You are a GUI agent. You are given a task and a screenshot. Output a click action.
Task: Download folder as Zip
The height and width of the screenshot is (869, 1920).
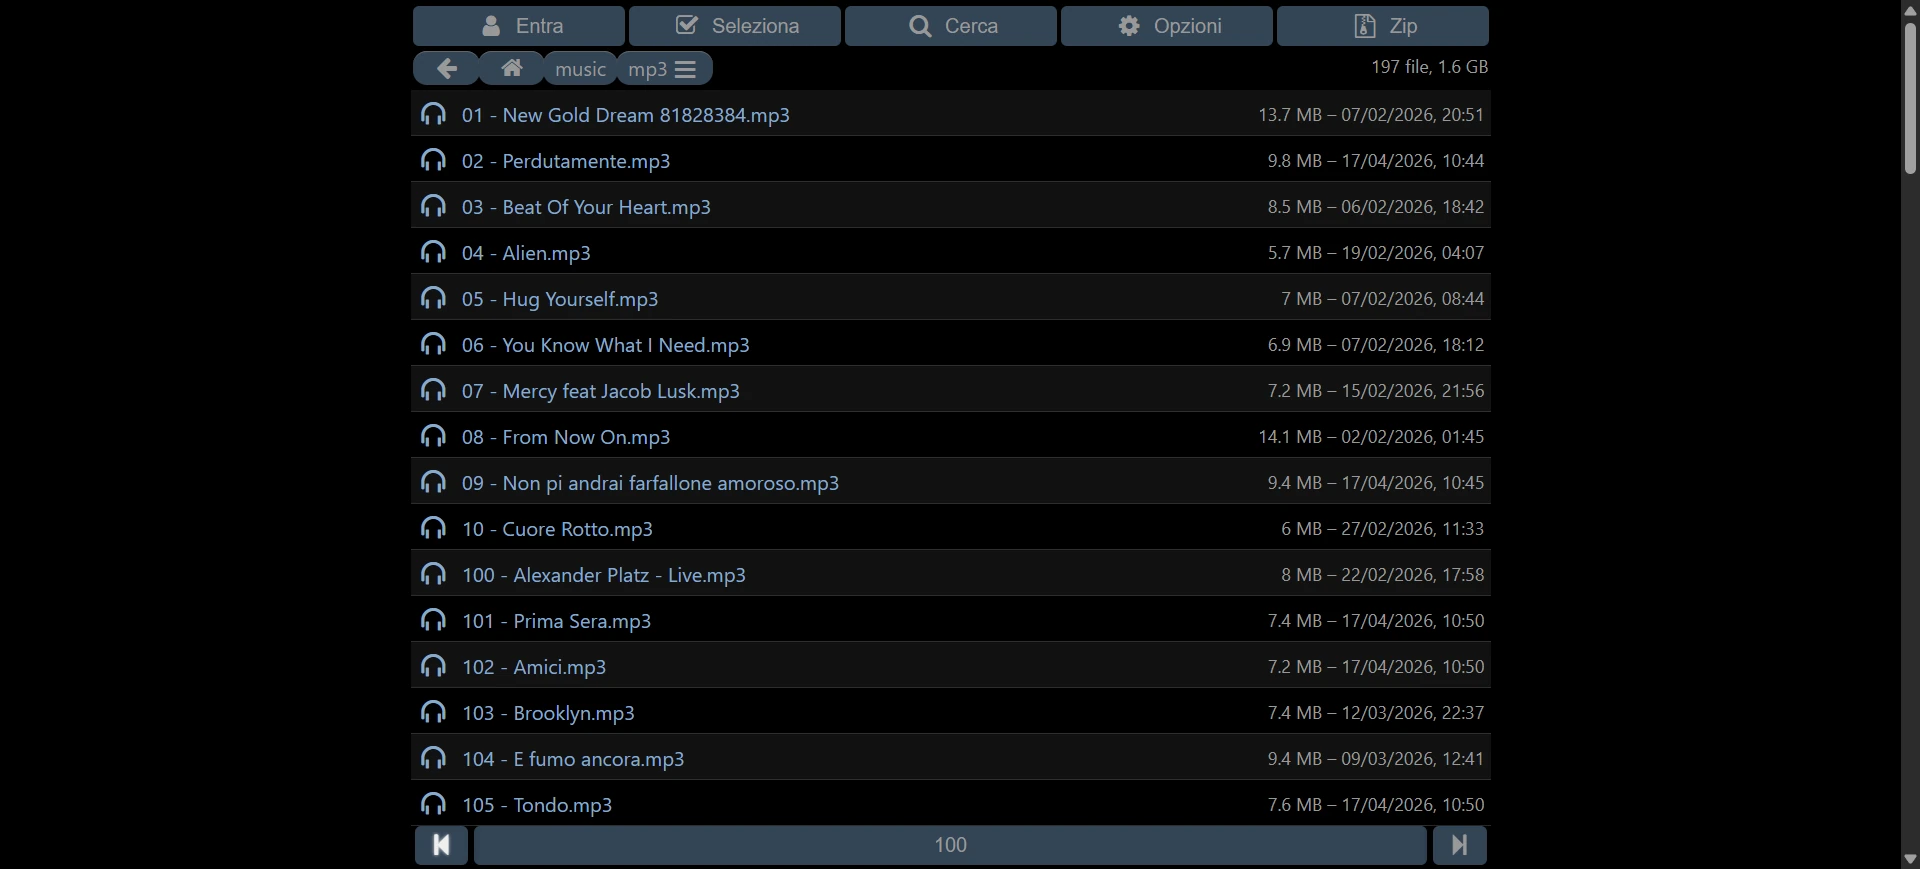coord(1383,26)
